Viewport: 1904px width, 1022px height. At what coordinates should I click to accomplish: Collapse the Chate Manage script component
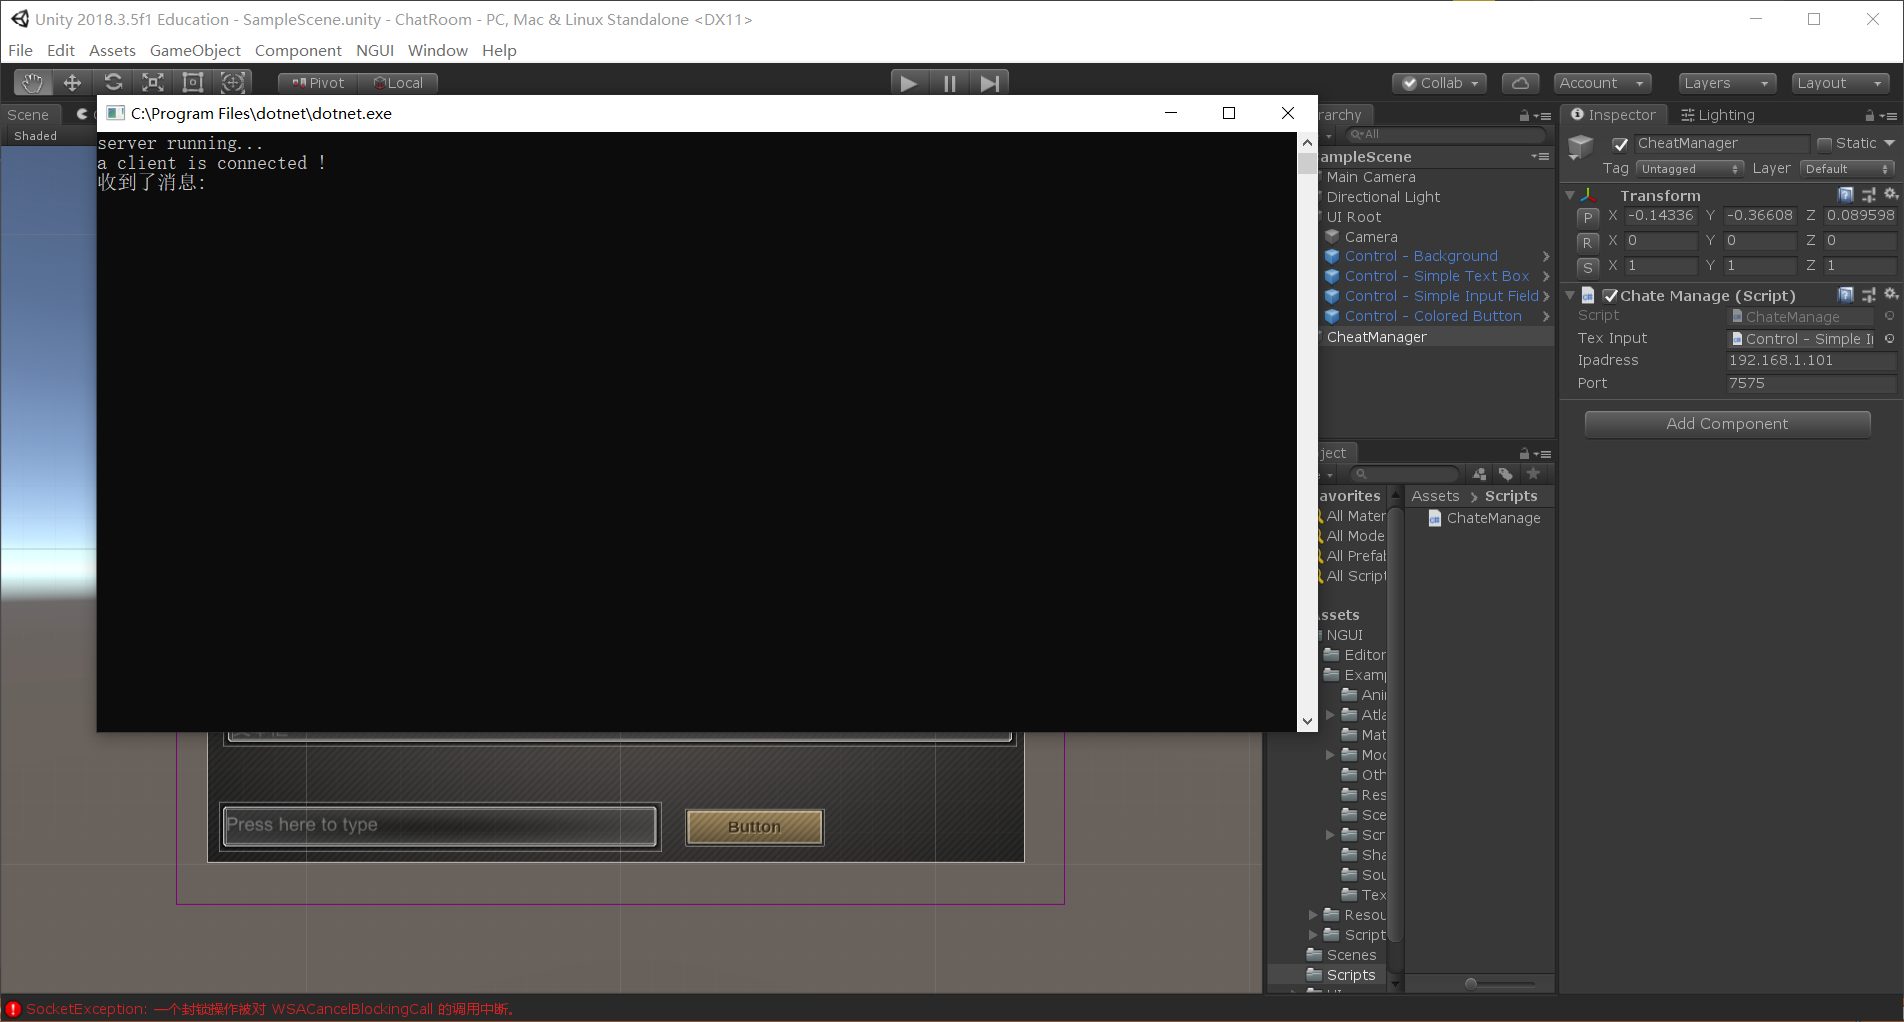coord(1570,296)
